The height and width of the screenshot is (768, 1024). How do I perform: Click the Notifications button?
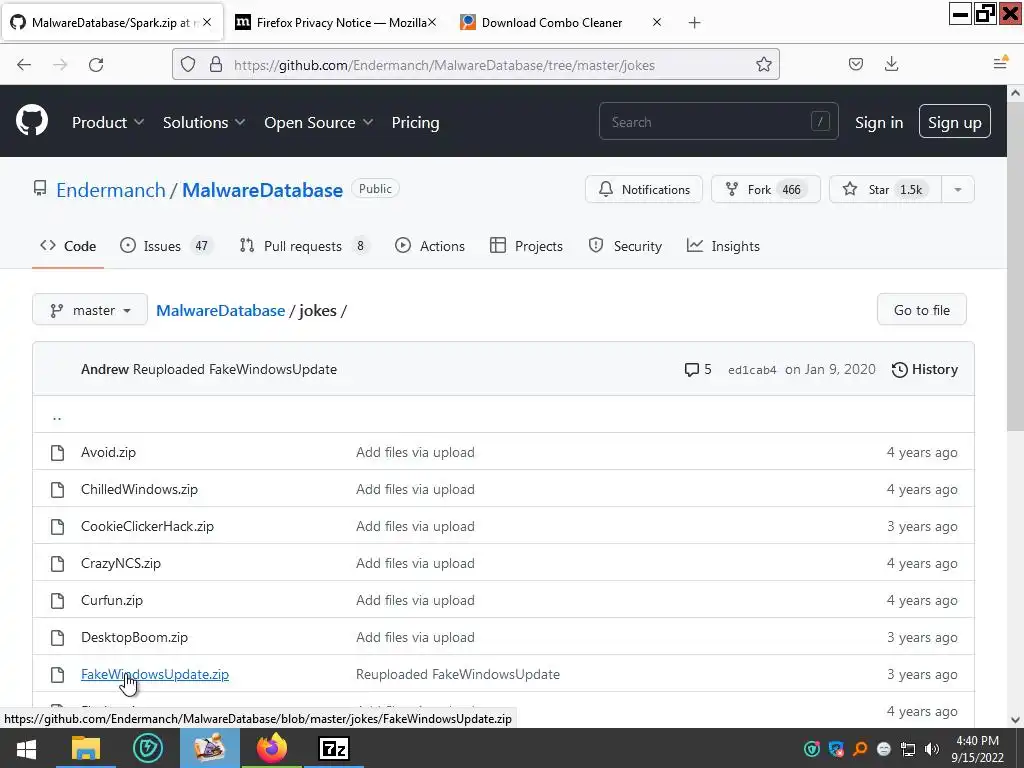(x=644, y=189)
